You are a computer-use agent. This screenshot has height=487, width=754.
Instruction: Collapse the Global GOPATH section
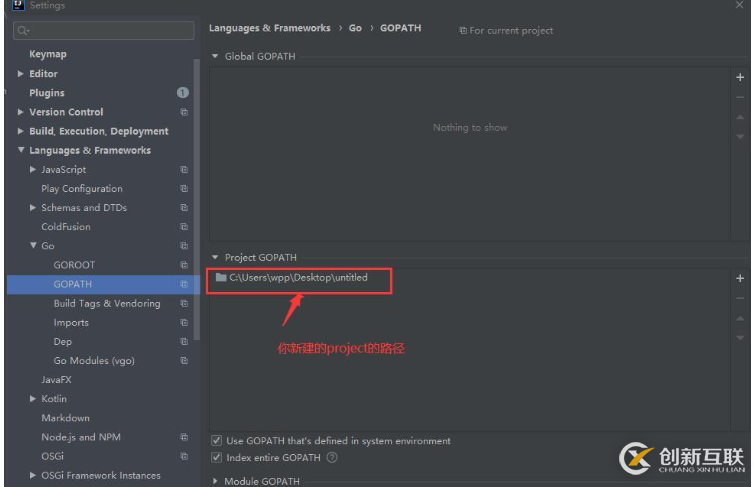pyautogui.click(x=215, y=56)
